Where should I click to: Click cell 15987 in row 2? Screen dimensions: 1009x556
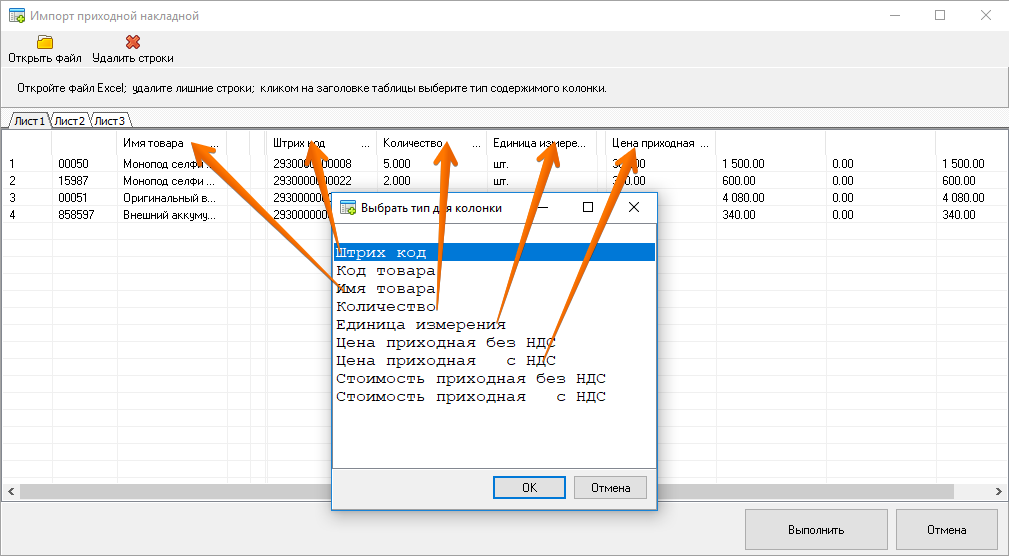click(x=84, y=181)
